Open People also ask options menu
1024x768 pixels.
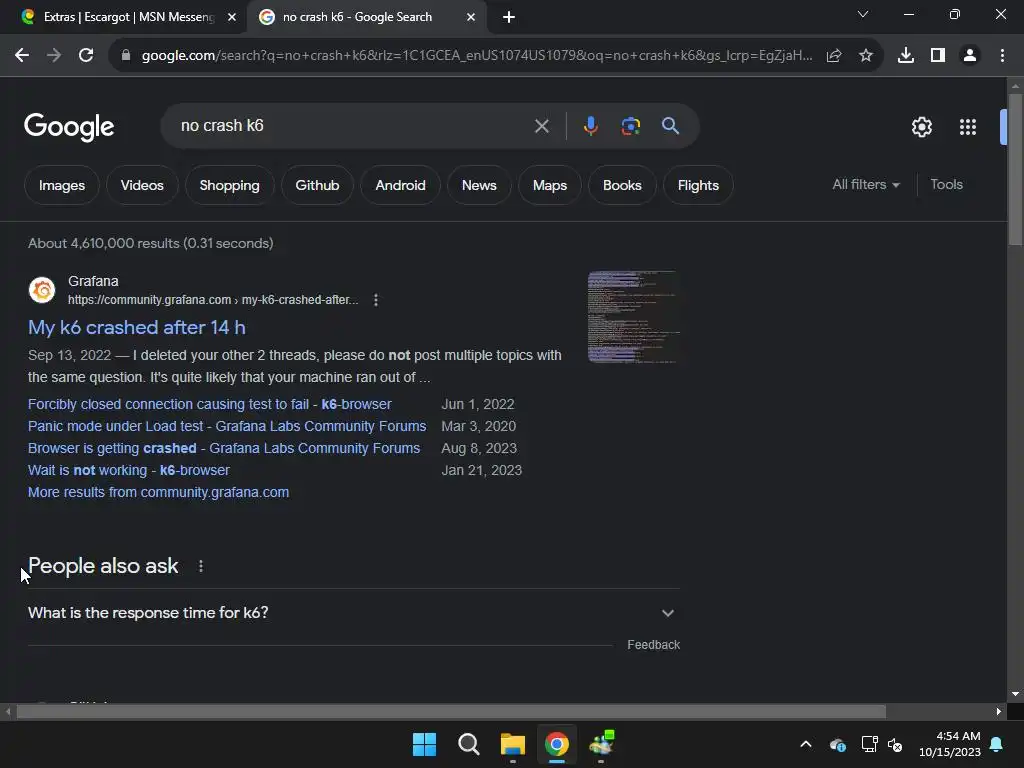[200, 566]
